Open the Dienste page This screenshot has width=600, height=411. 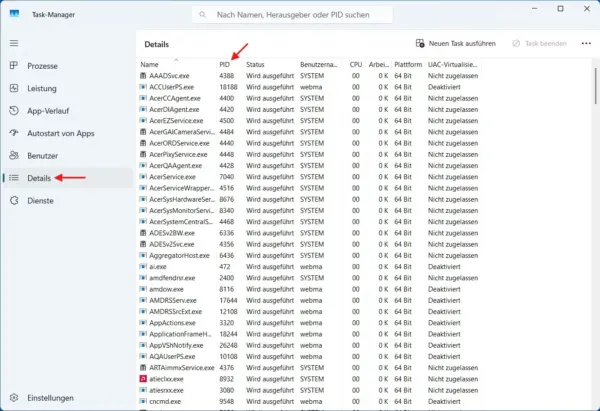68,201
